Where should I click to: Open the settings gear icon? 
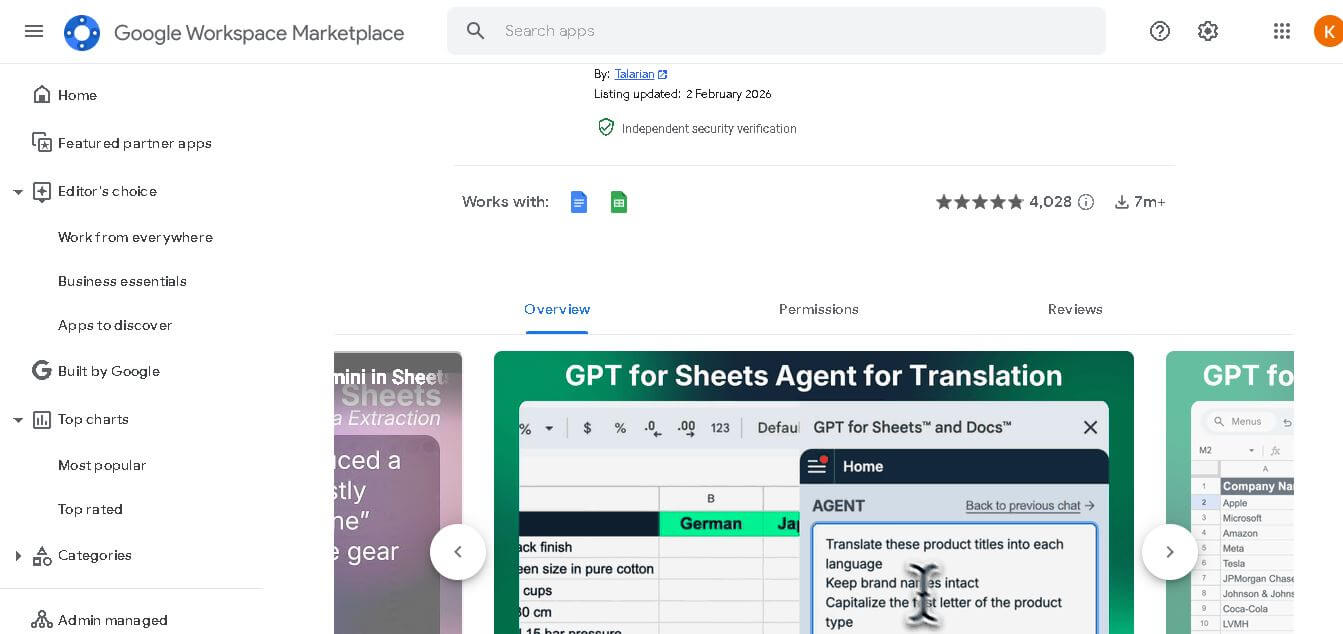click(1208, 31)
